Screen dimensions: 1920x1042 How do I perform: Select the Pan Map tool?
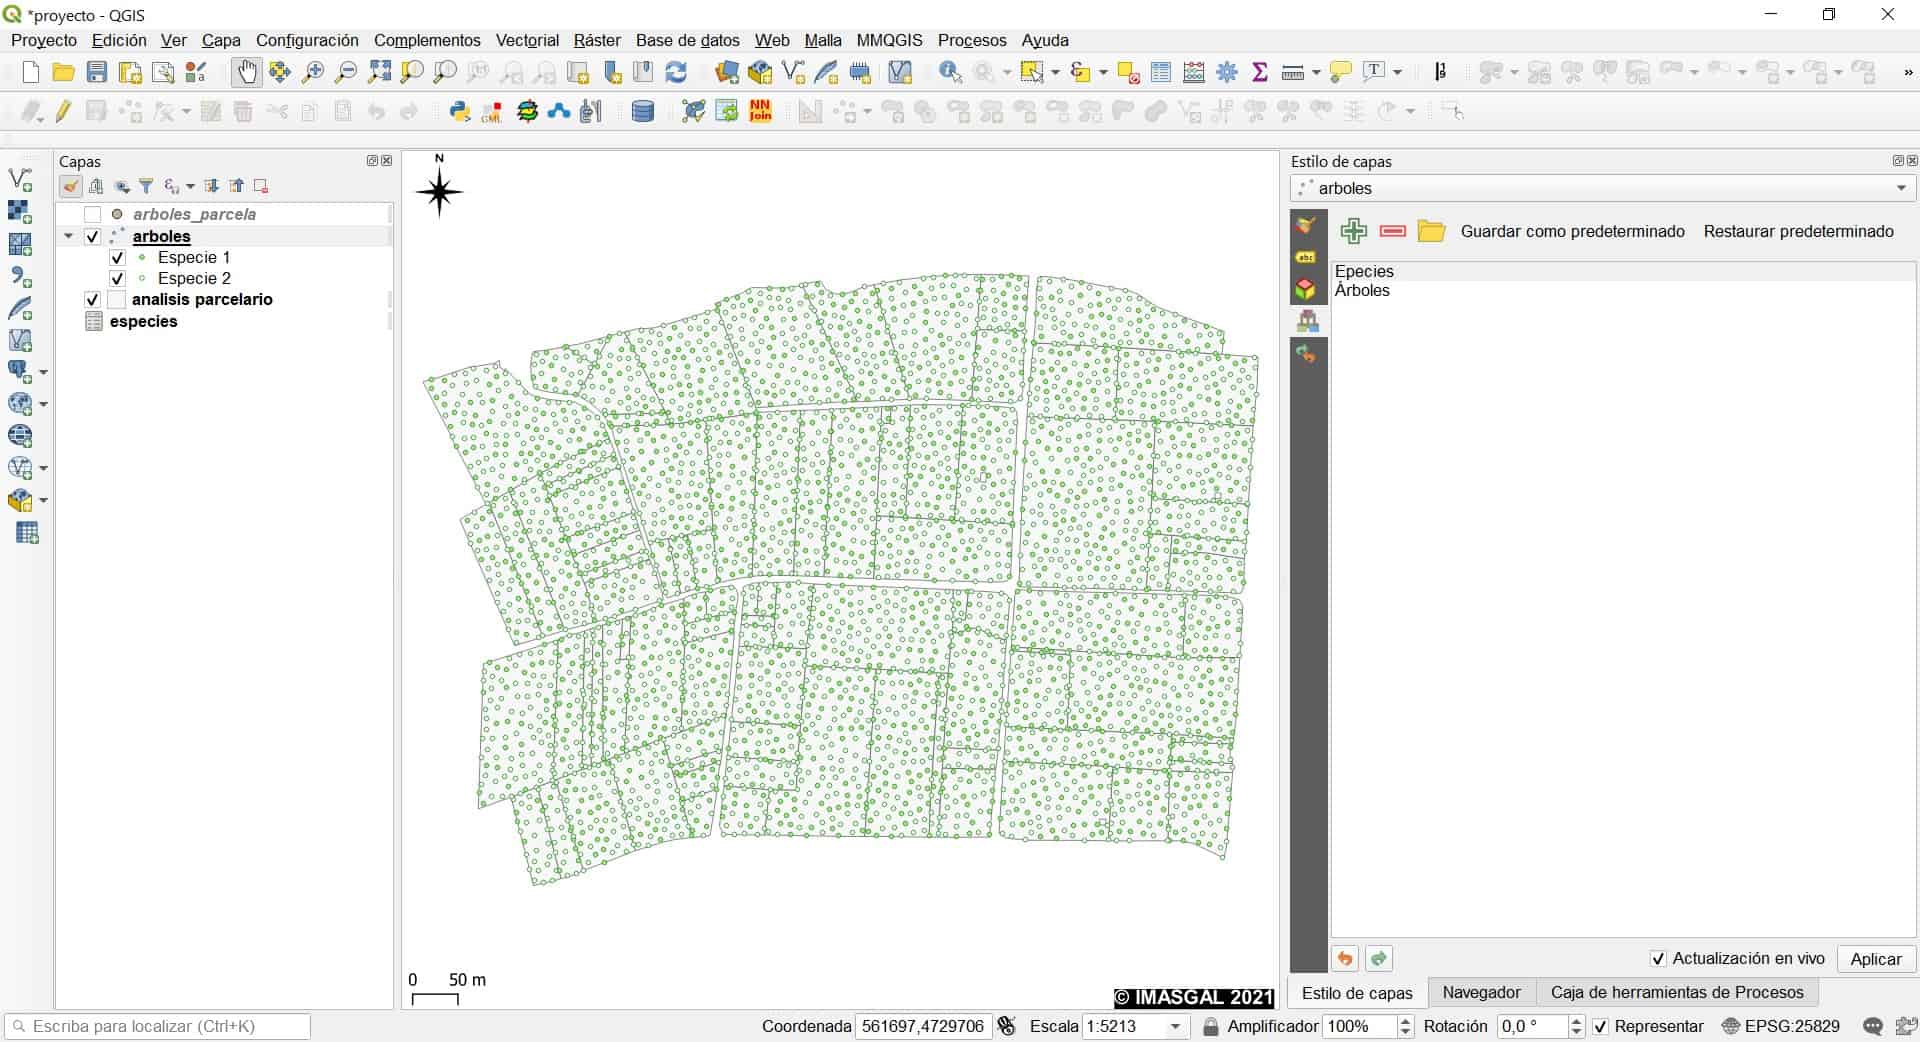(x=247, y=71)
